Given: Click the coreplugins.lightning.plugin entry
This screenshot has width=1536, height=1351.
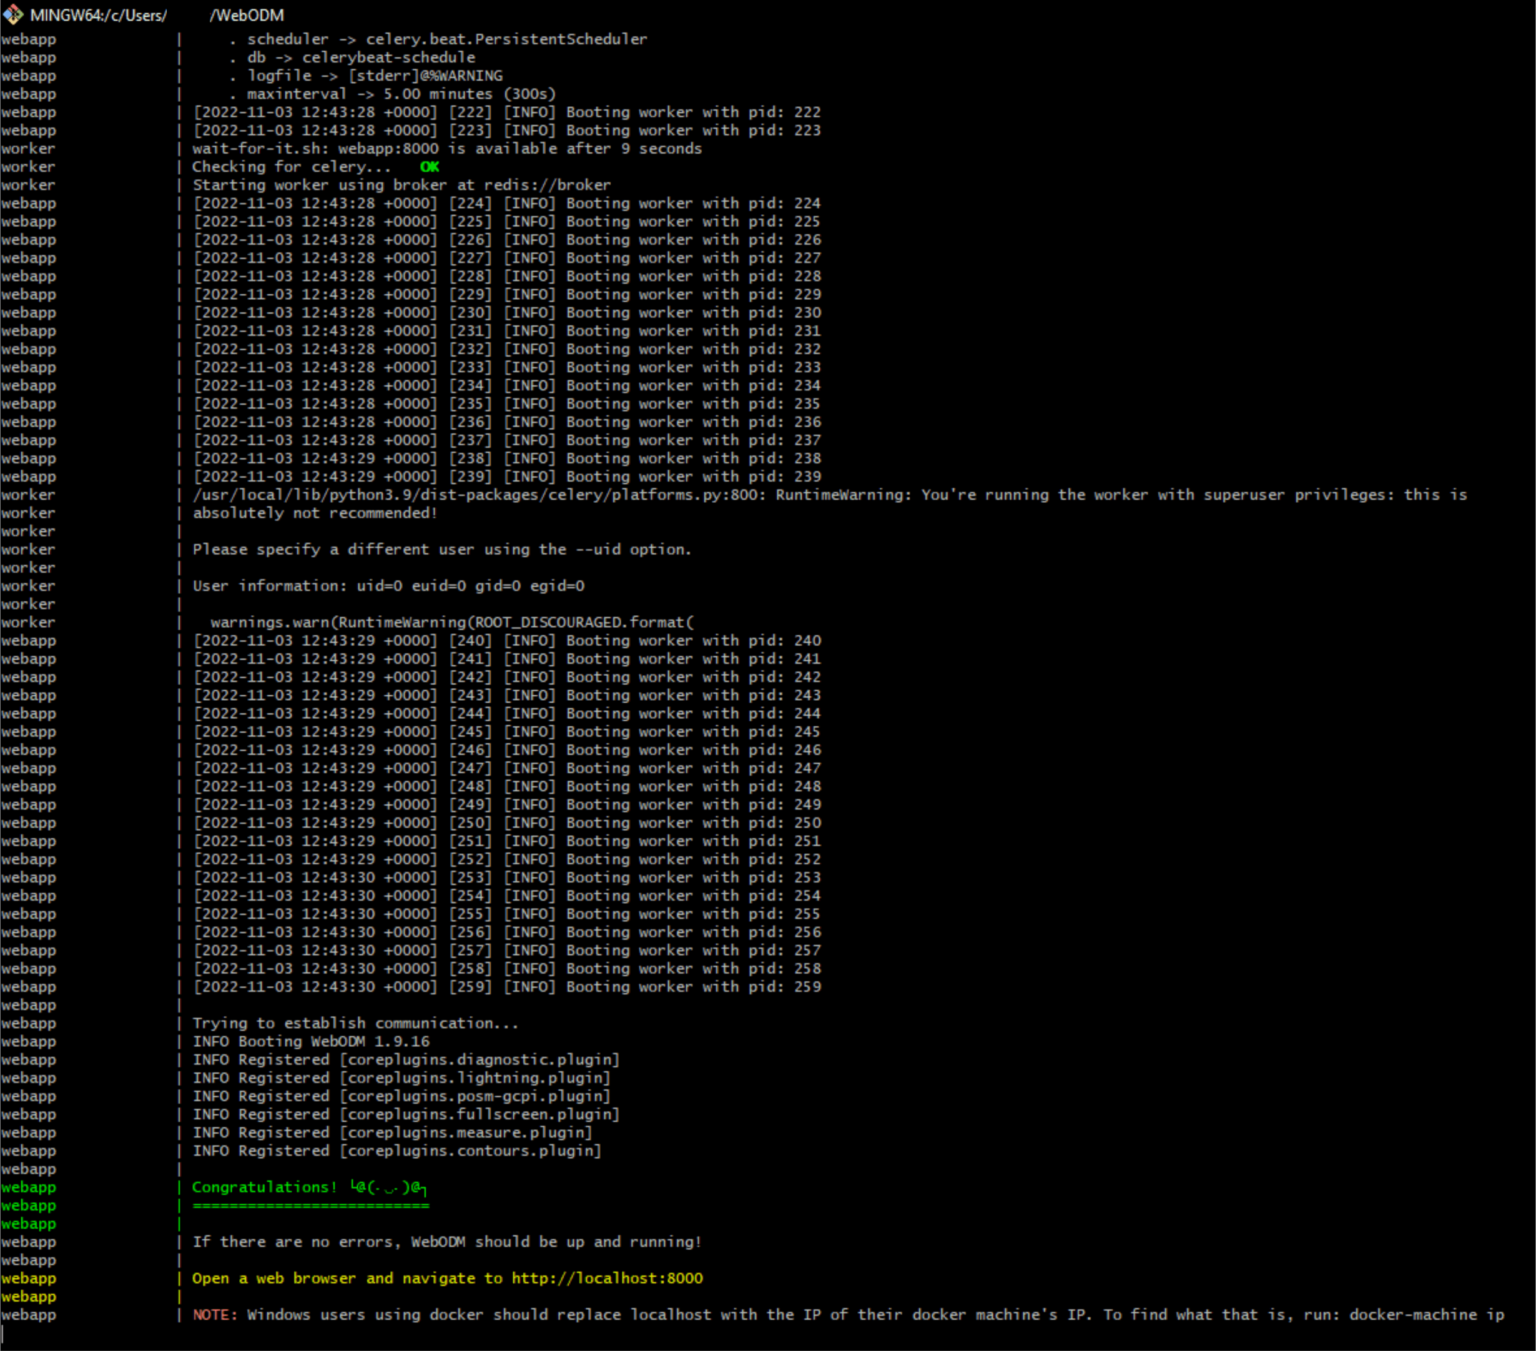Looking at the screenshot, I should tap(475, 1078).
